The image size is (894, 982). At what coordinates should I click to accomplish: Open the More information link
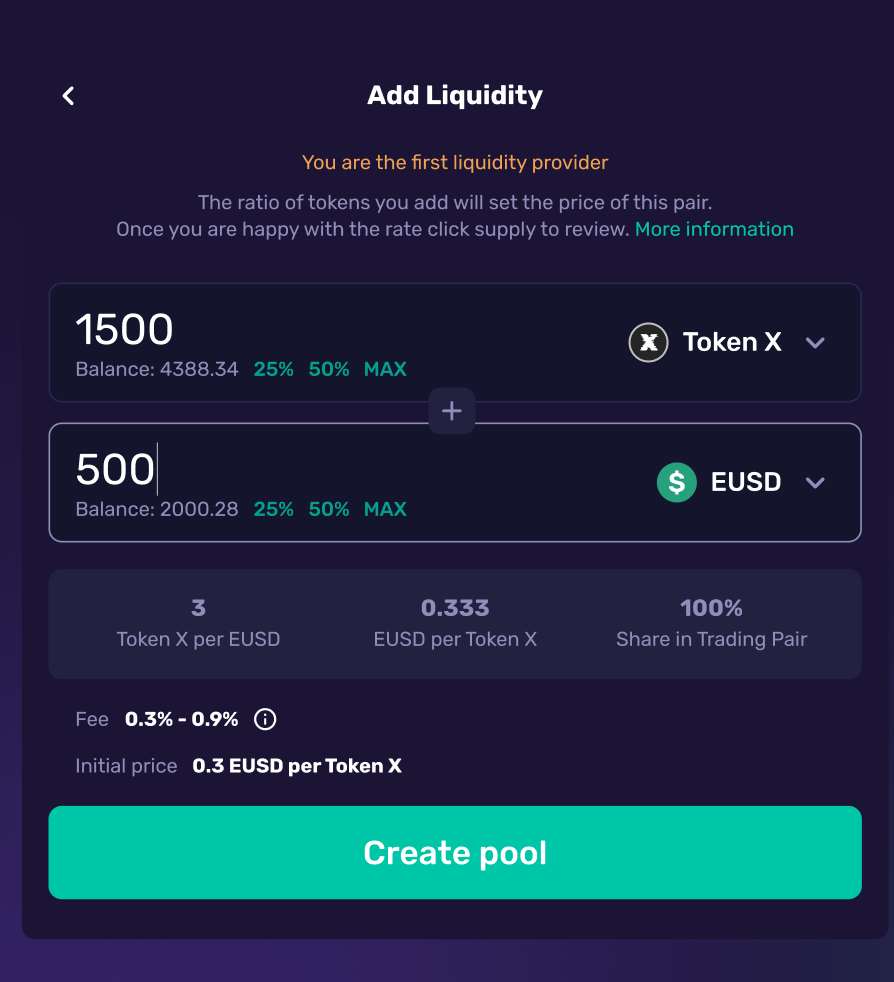tap(714, 229)
